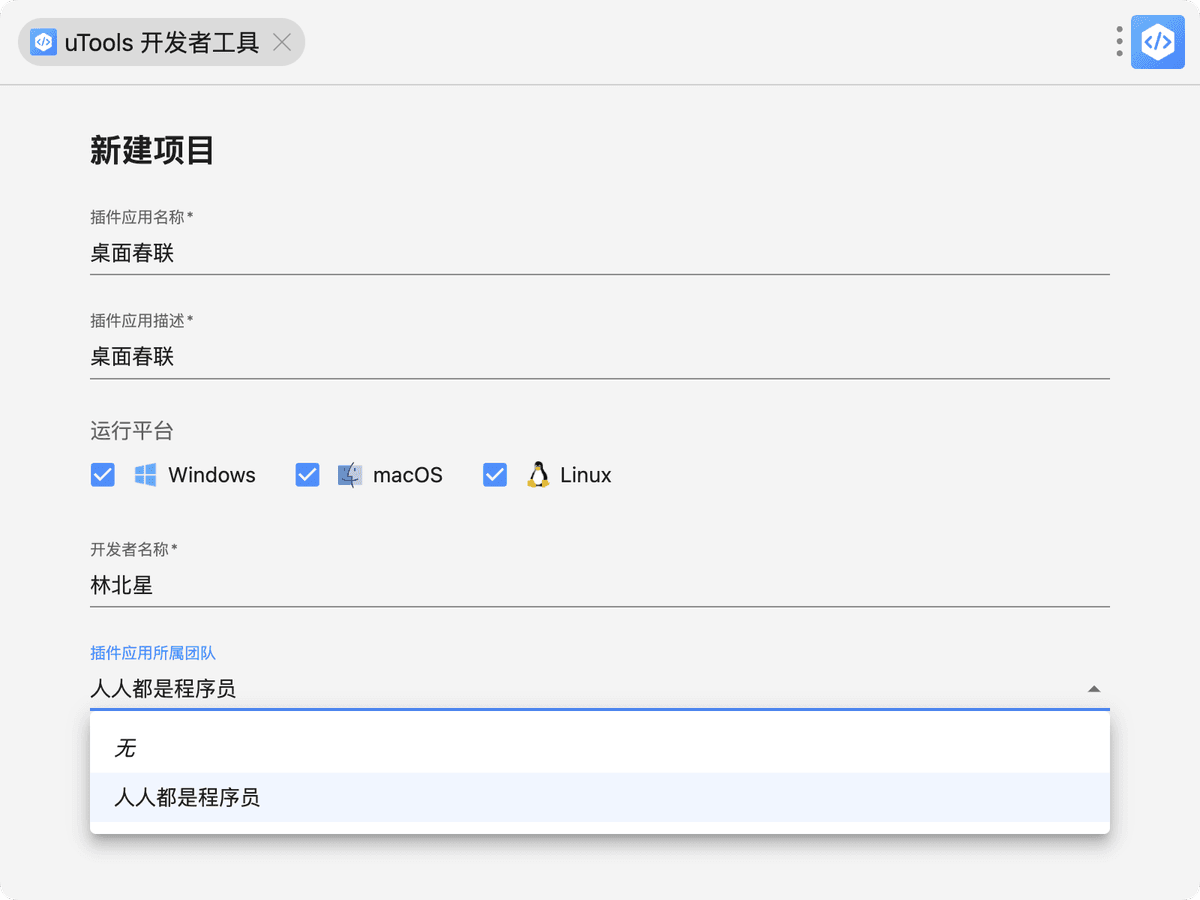The image size is (1200, 900).
Task: Disable the macOS platform checkbox
Action: tap(307, 475)
